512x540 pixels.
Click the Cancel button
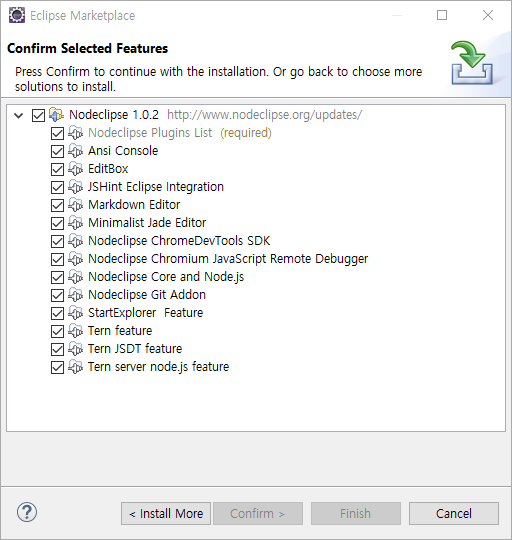click(454, 513)
